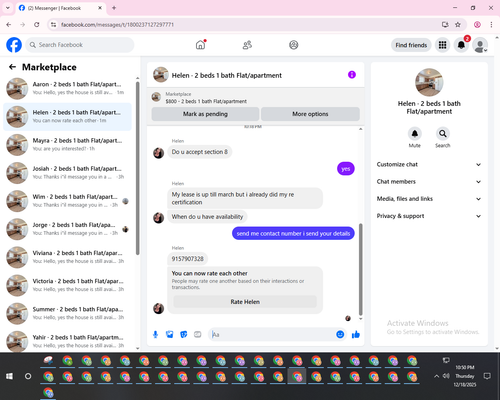Open the Wim conversation

coord(67,201)
